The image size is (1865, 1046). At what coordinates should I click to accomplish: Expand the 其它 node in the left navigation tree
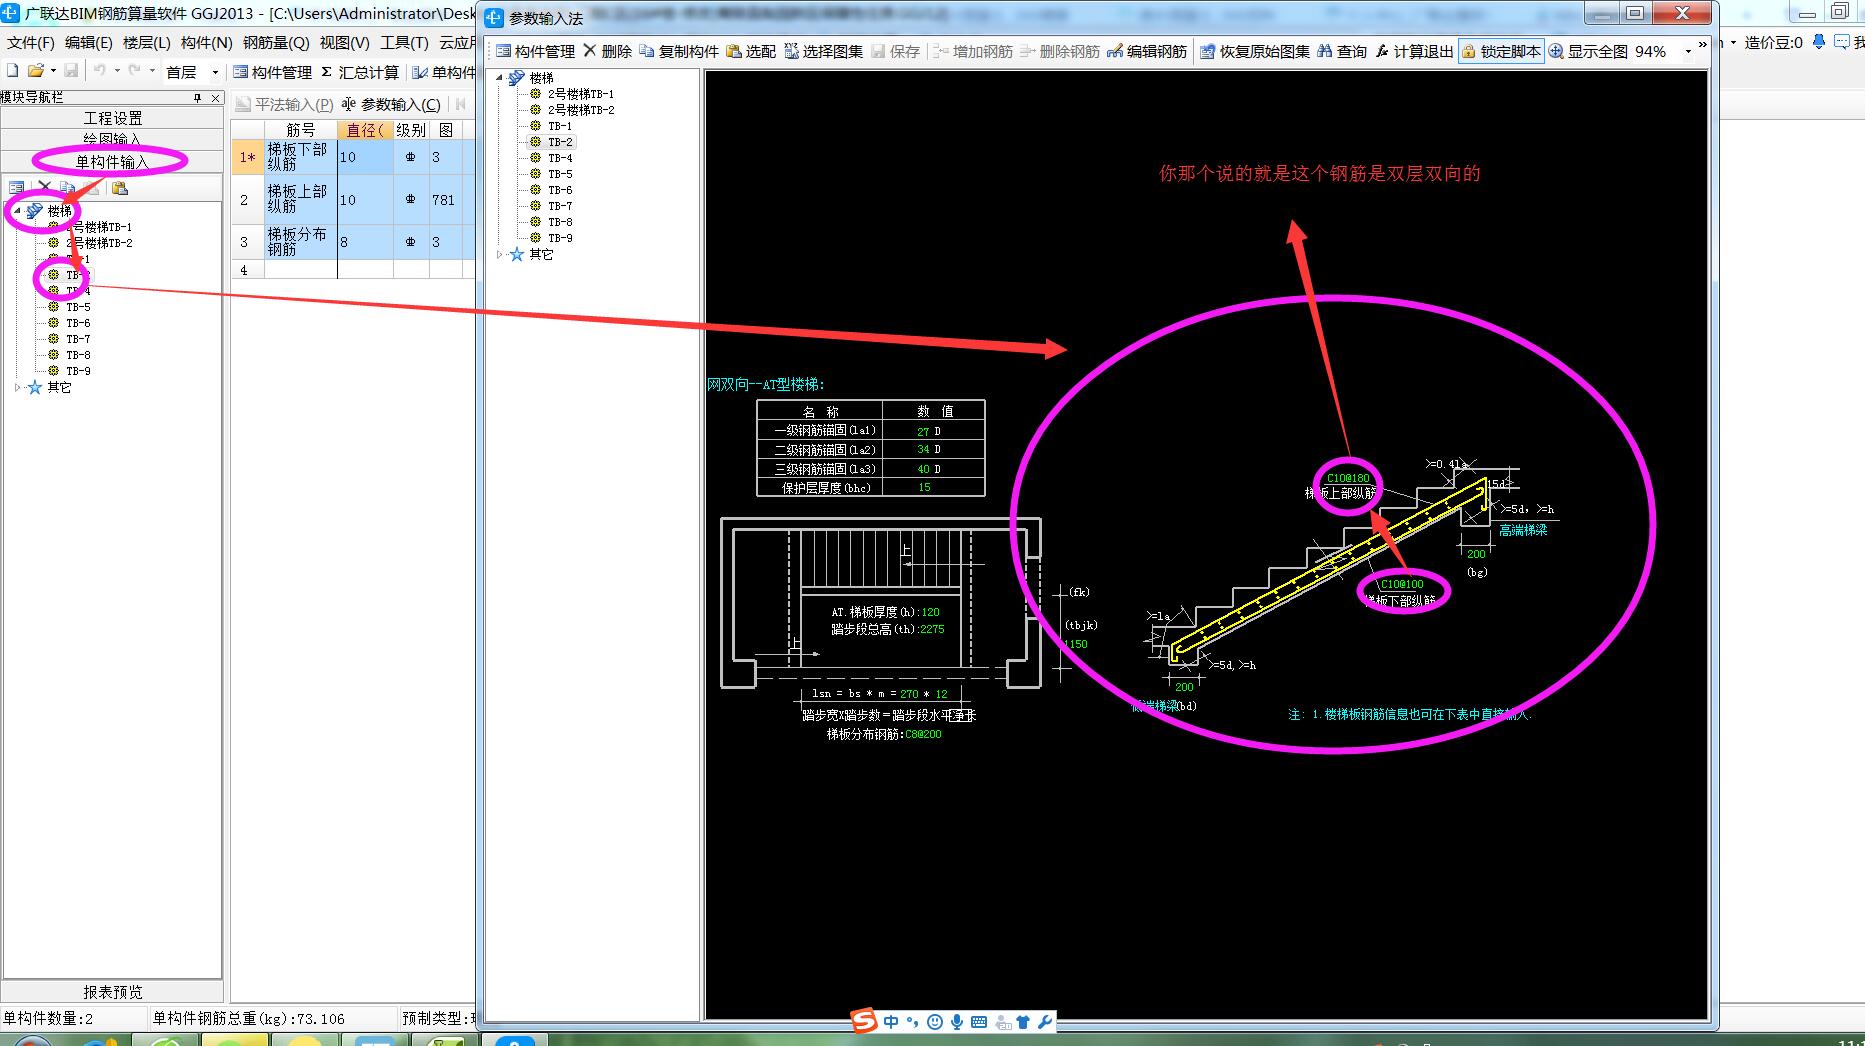pos(17,387)
